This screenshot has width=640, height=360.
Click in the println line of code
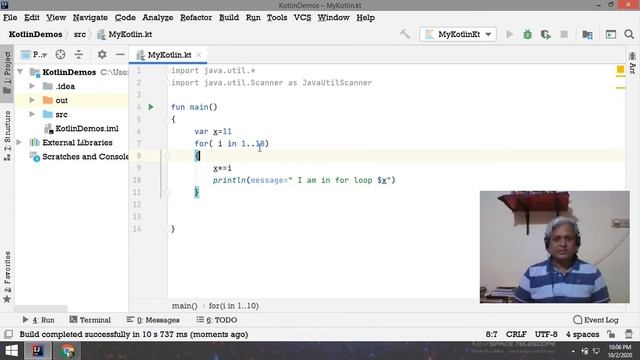[304, 180]
